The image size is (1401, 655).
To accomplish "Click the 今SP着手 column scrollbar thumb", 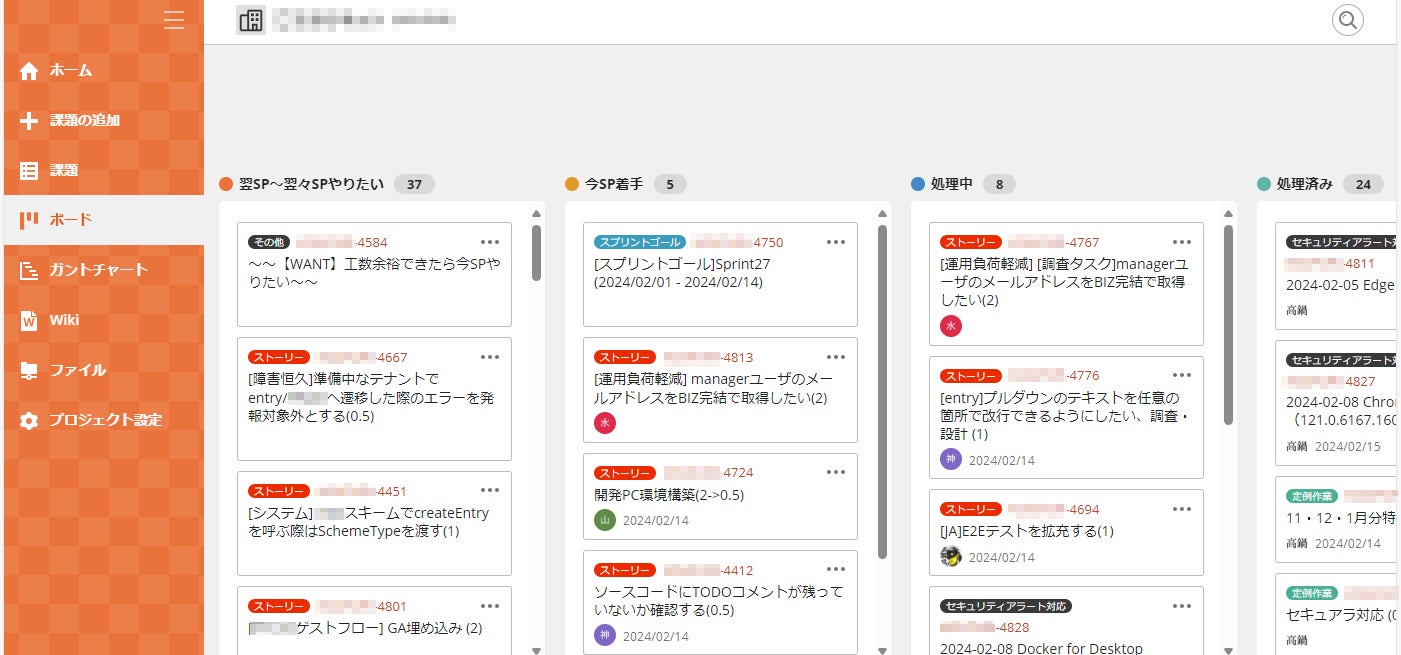I will coord(882,390).
